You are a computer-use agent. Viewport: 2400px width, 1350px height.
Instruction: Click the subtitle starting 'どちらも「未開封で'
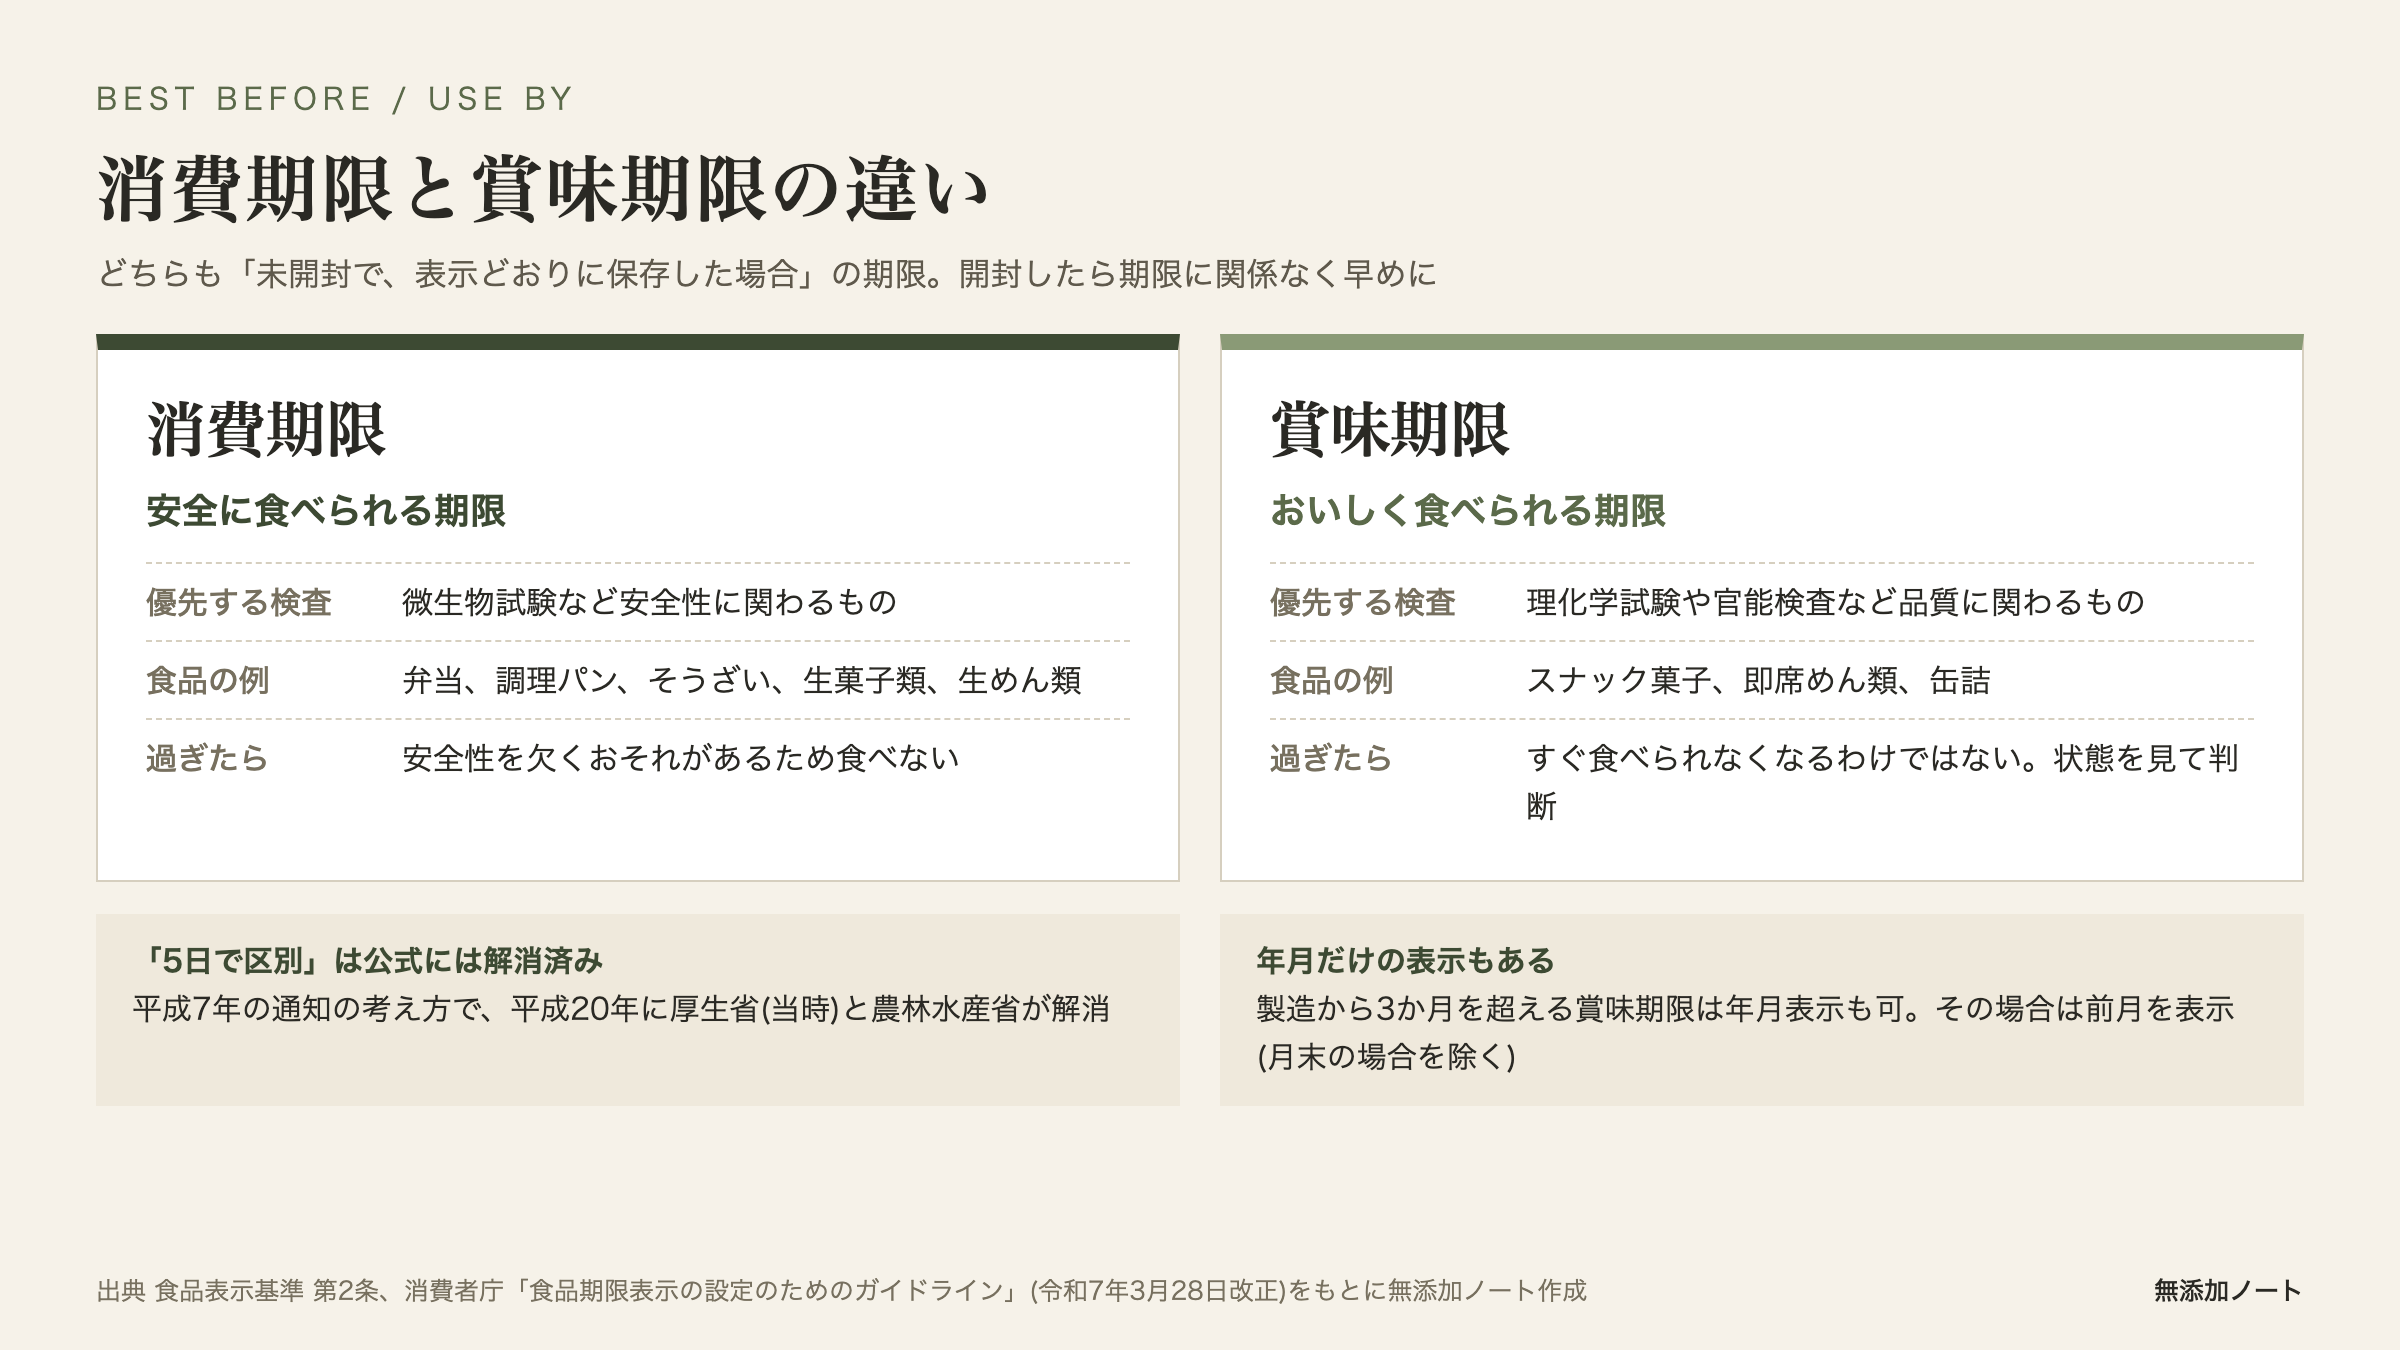766,274
